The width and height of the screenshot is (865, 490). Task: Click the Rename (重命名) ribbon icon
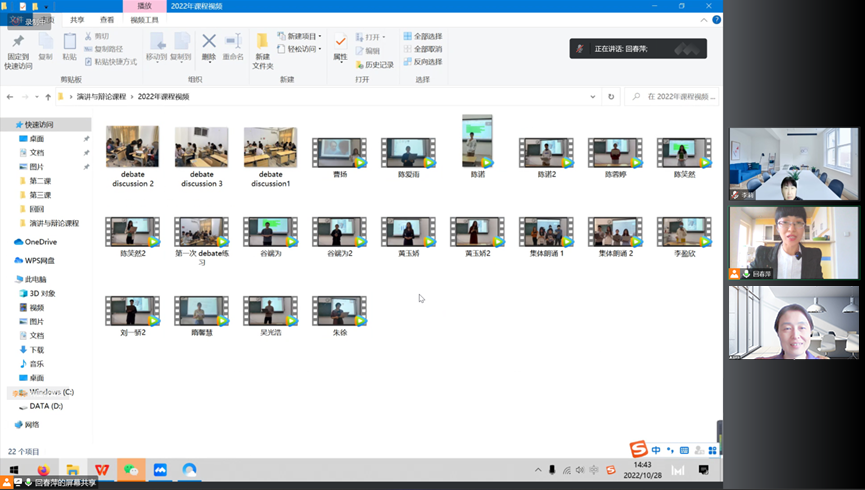point(233,43)
